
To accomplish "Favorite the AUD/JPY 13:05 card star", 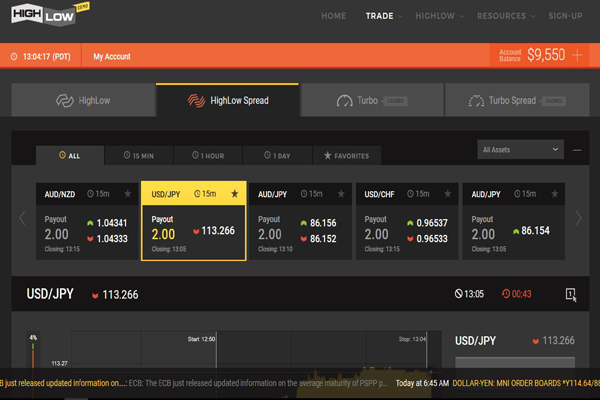I will point(554,194).
